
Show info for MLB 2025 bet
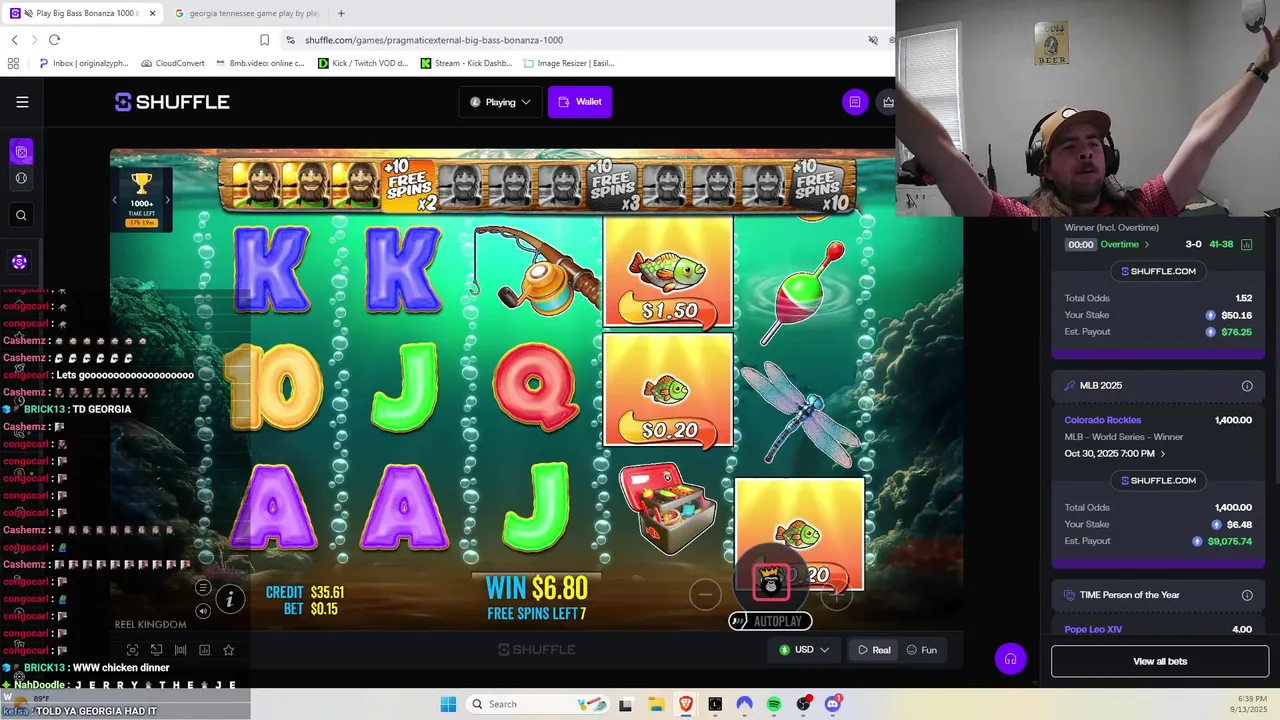(x=1247, y=386)
